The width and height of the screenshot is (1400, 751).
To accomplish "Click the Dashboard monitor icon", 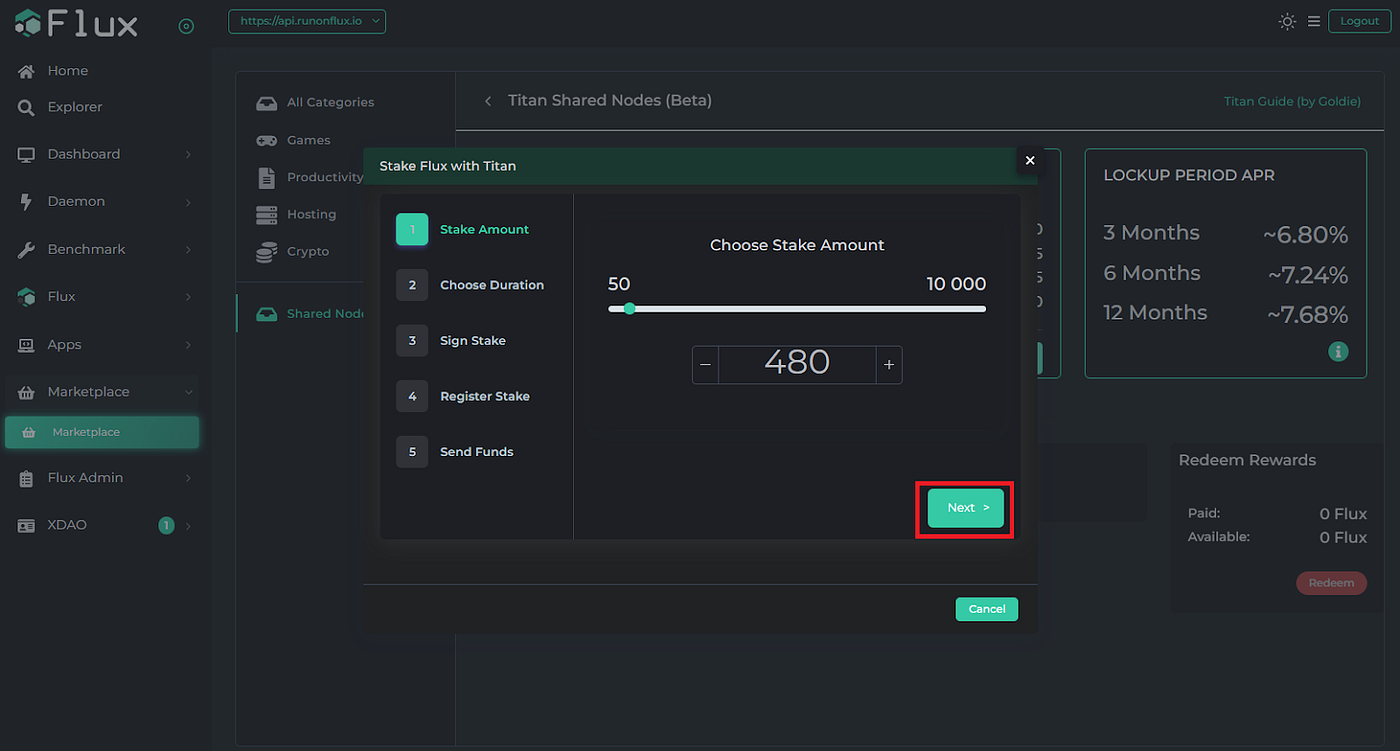I will point(26,154).
